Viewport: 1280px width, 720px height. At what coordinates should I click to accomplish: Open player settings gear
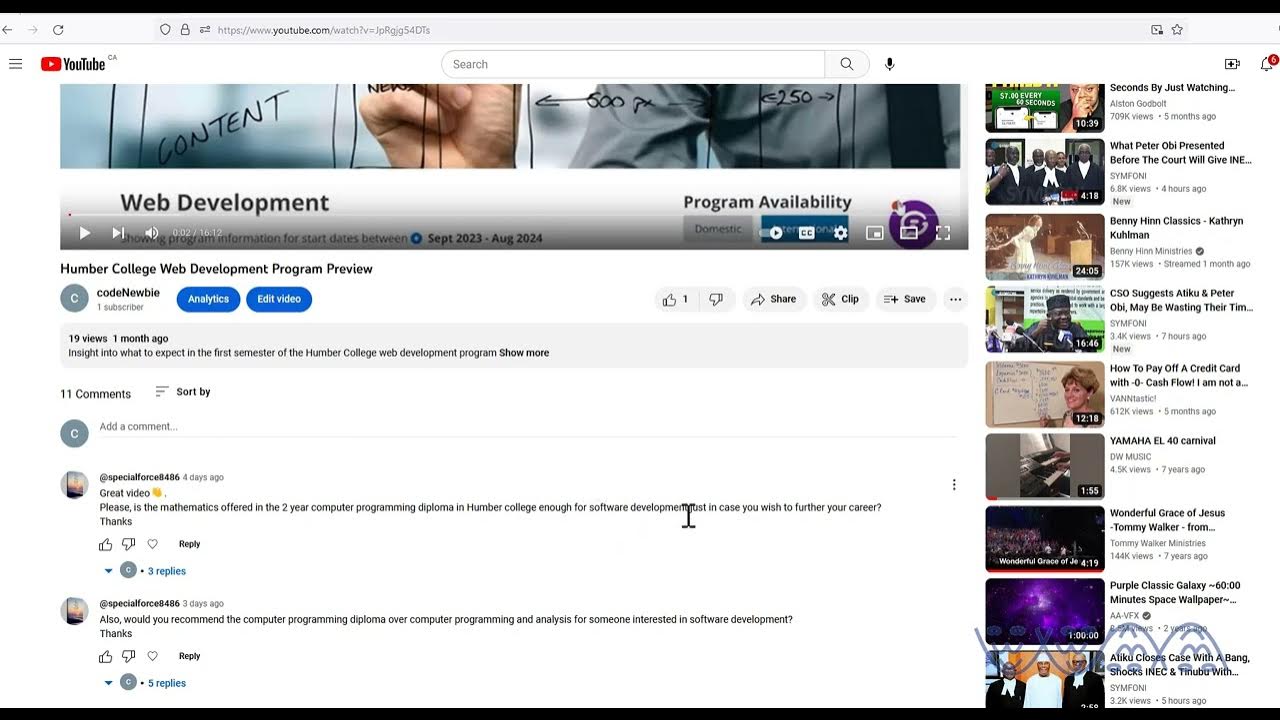tap(841, 233)
